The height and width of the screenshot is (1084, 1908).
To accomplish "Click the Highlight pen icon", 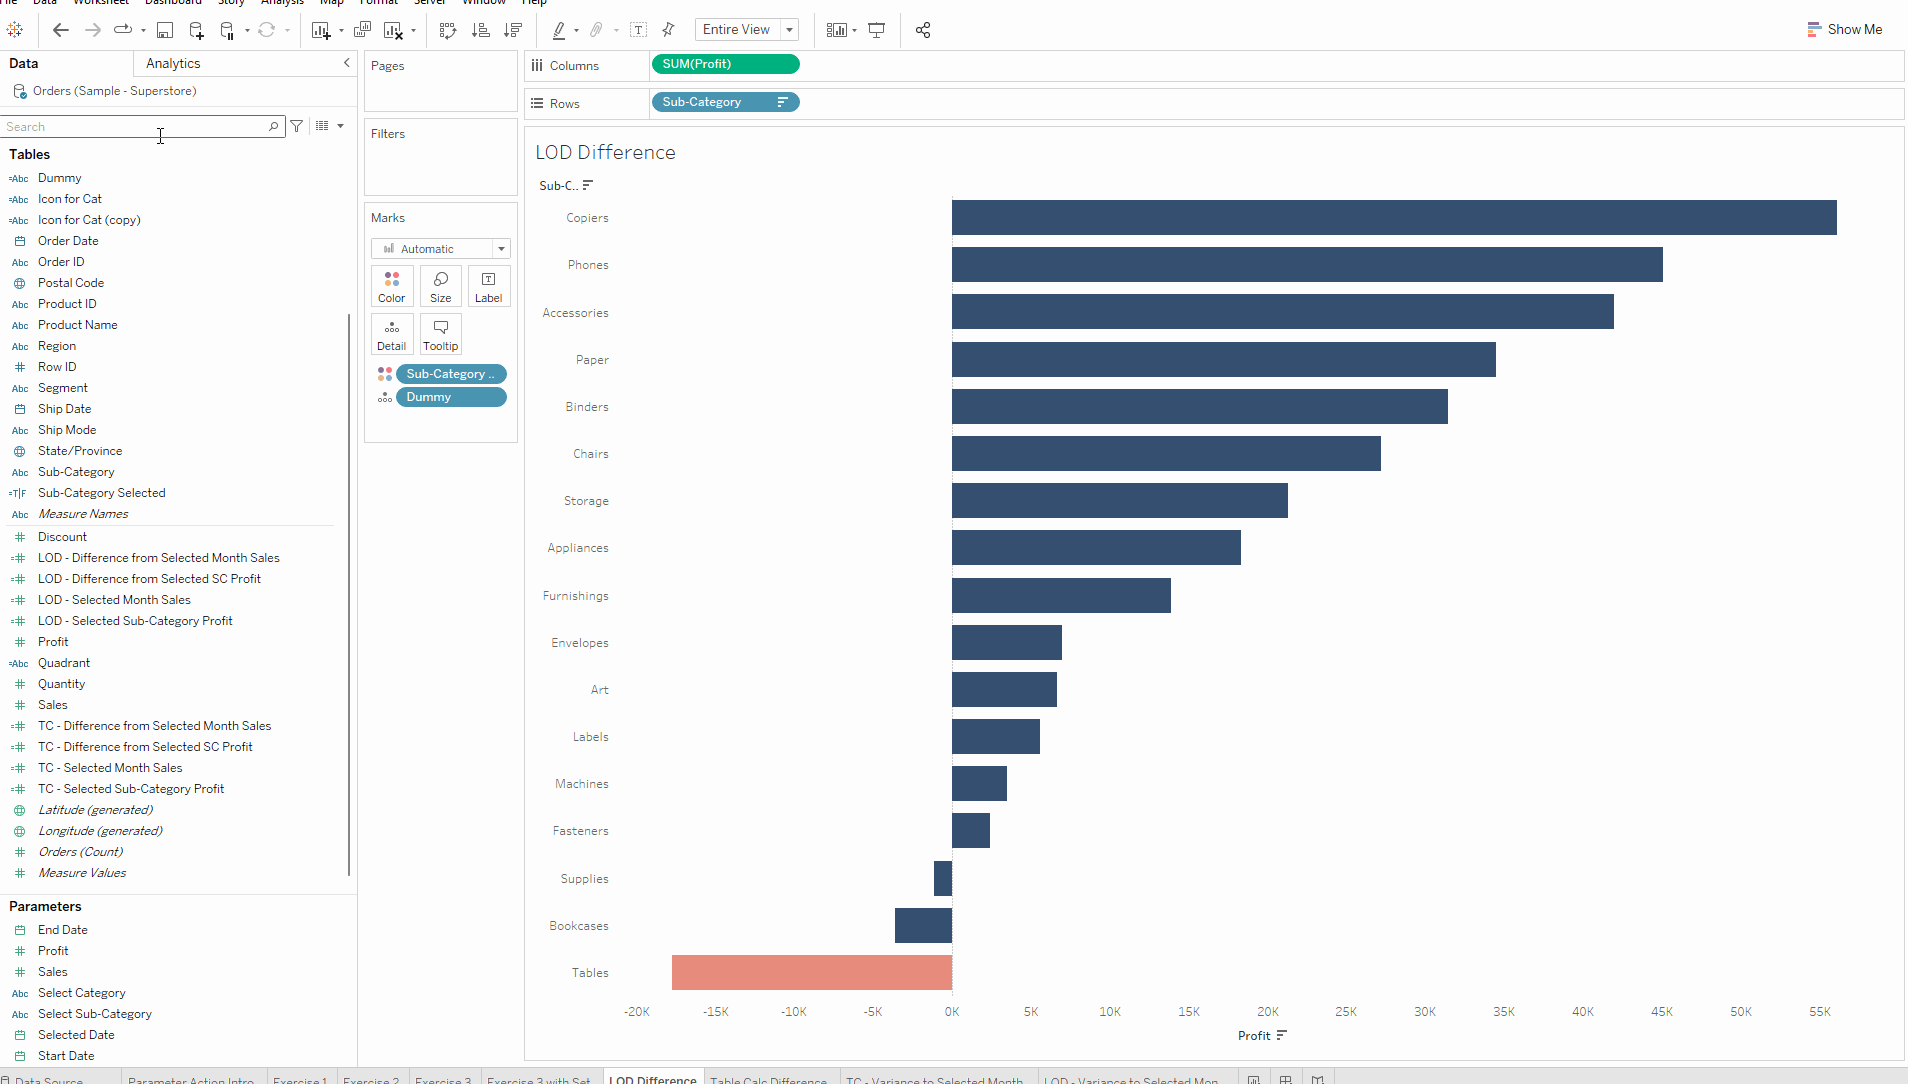I will pos(559,30).
